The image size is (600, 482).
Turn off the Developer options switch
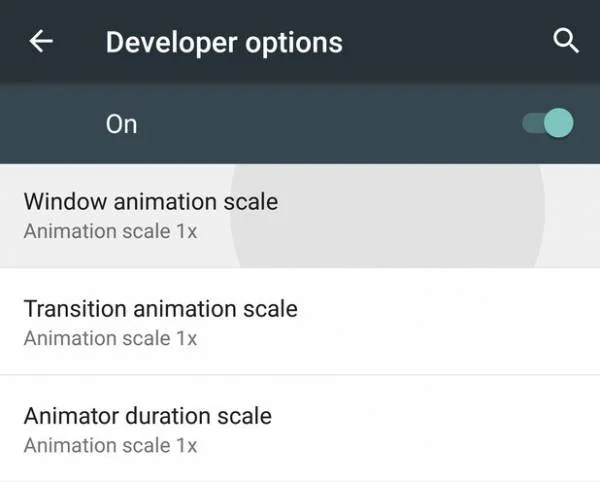pyautogui.click(x=548, y=123)
